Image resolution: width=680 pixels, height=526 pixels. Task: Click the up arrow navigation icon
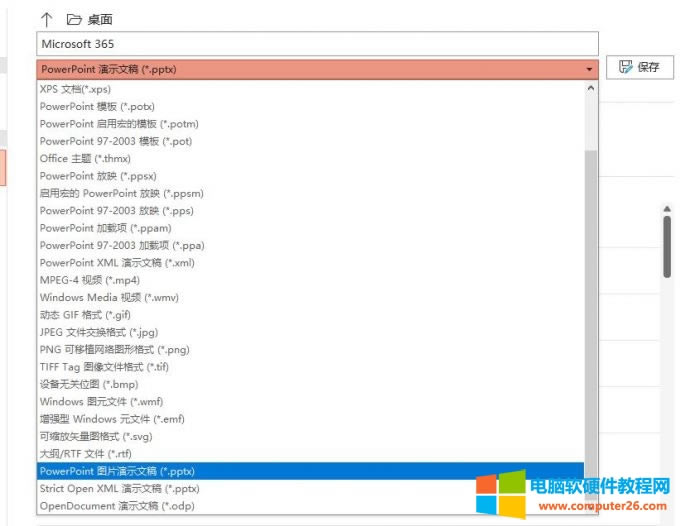(46, 19)
